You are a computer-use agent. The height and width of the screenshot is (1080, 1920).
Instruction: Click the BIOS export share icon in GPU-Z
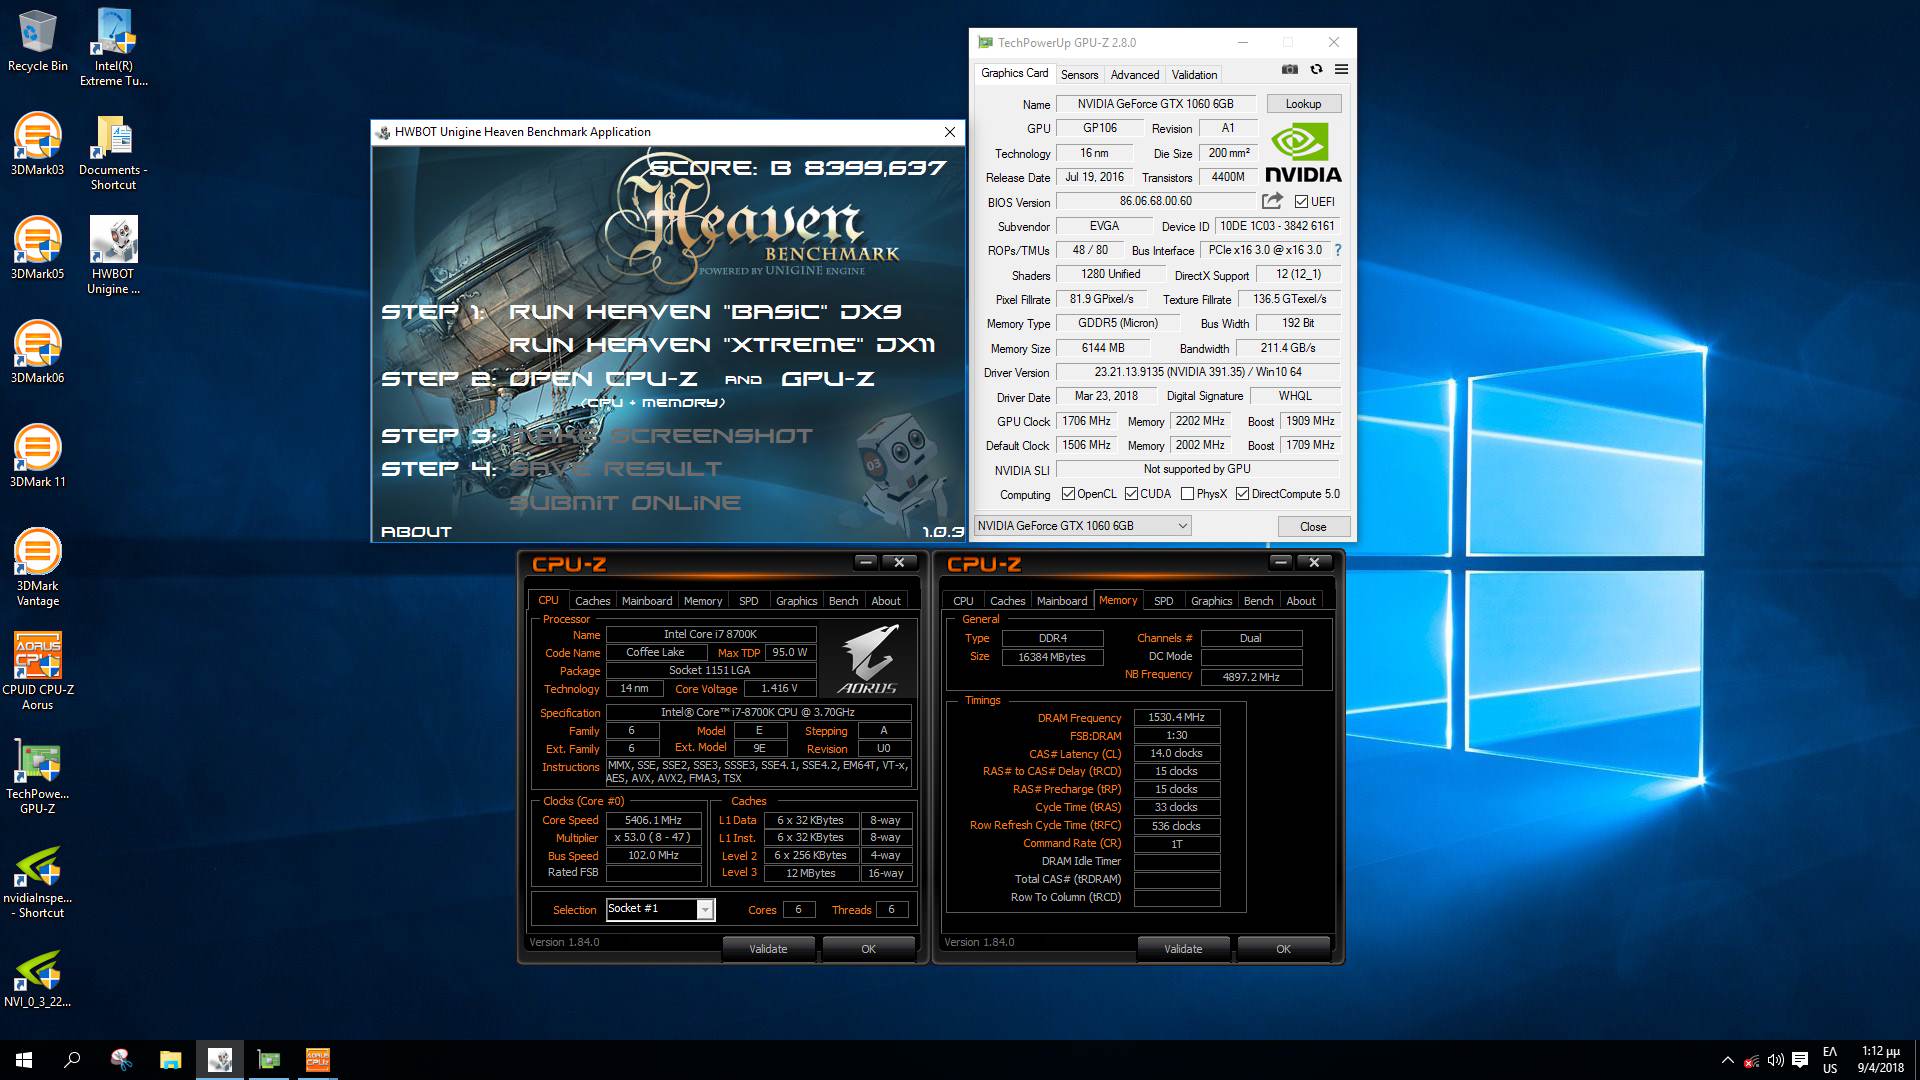(1272, 201)
